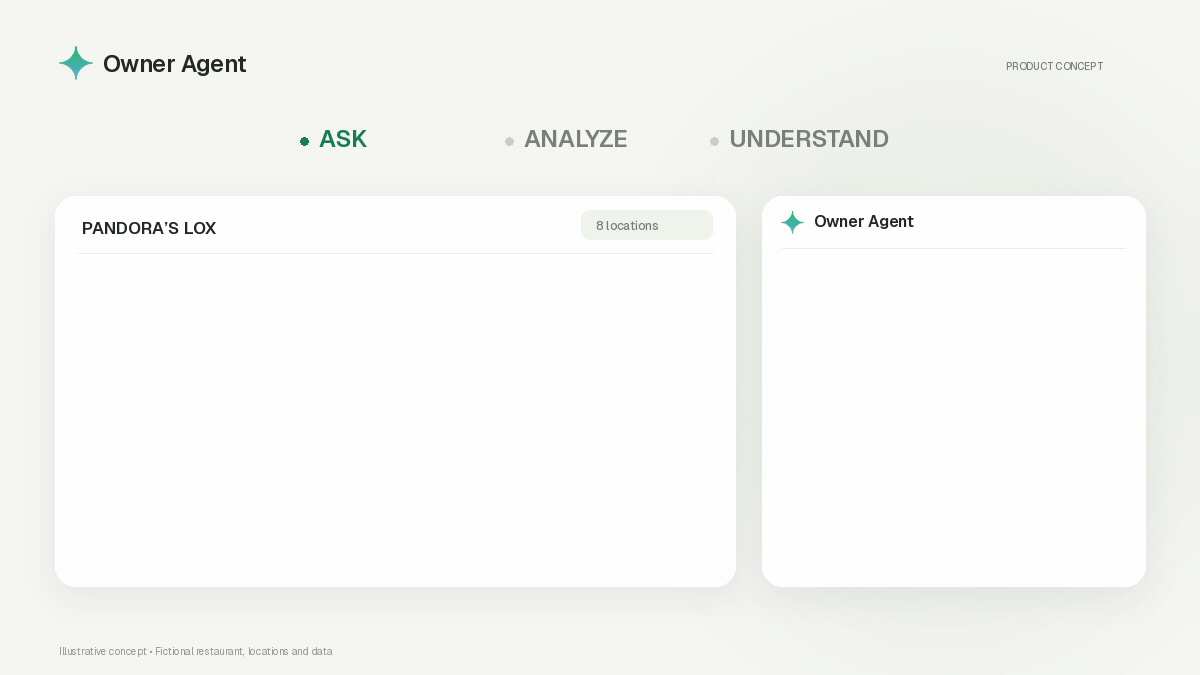
Task: Select the PANDORA'S LOX restaurant heading
Action: (x=149, y=228)
